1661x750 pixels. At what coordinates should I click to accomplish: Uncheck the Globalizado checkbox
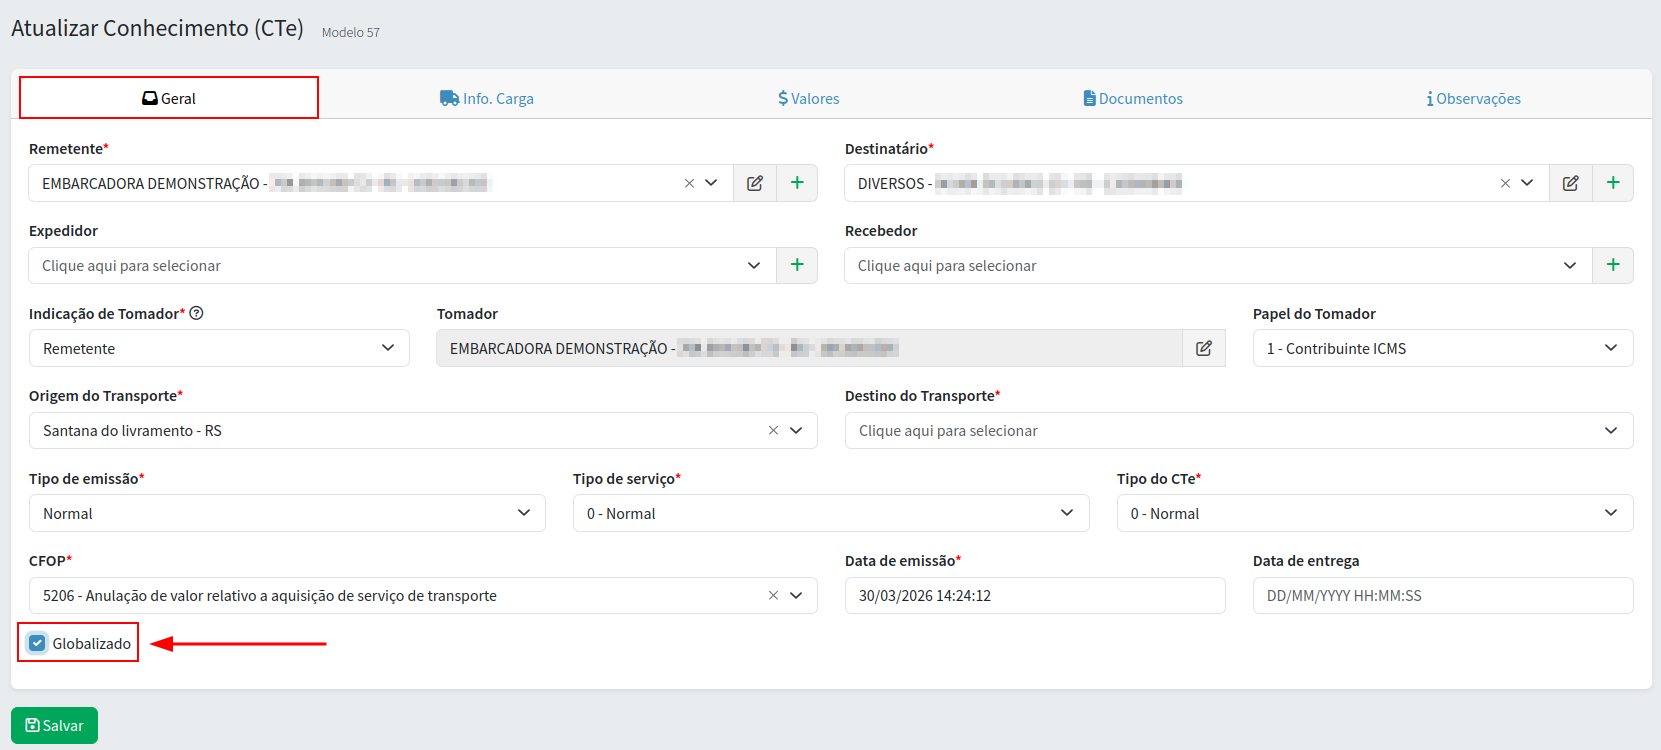click(38, 643)
